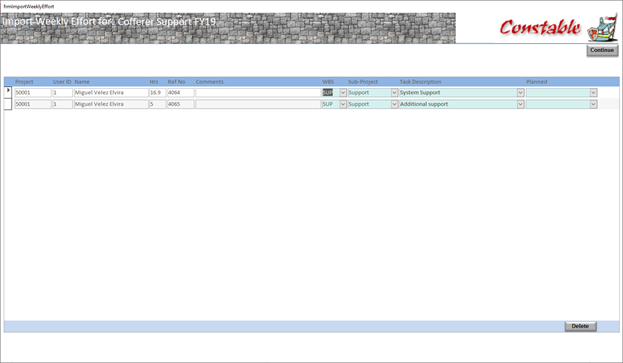Open Planned dropdown in System Support row
Viewport: 623px width, 363px height.
[593, 93]
